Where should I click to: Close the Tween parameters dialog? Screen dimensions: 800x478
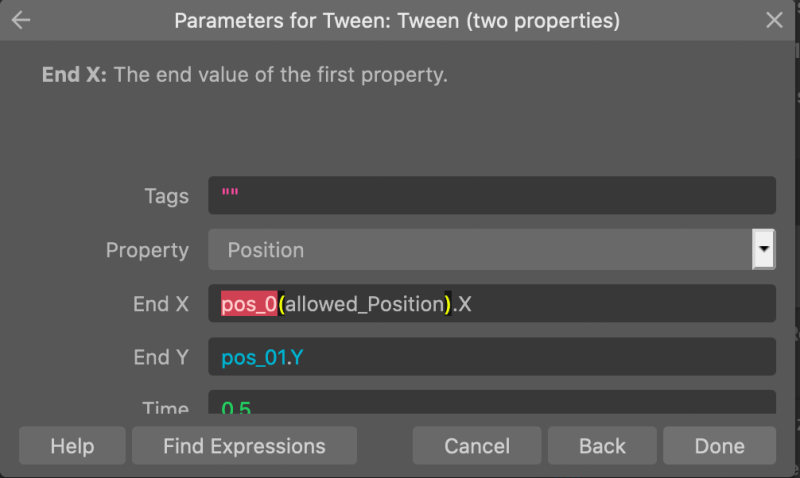pyautogui.click(x=774, y=20)
